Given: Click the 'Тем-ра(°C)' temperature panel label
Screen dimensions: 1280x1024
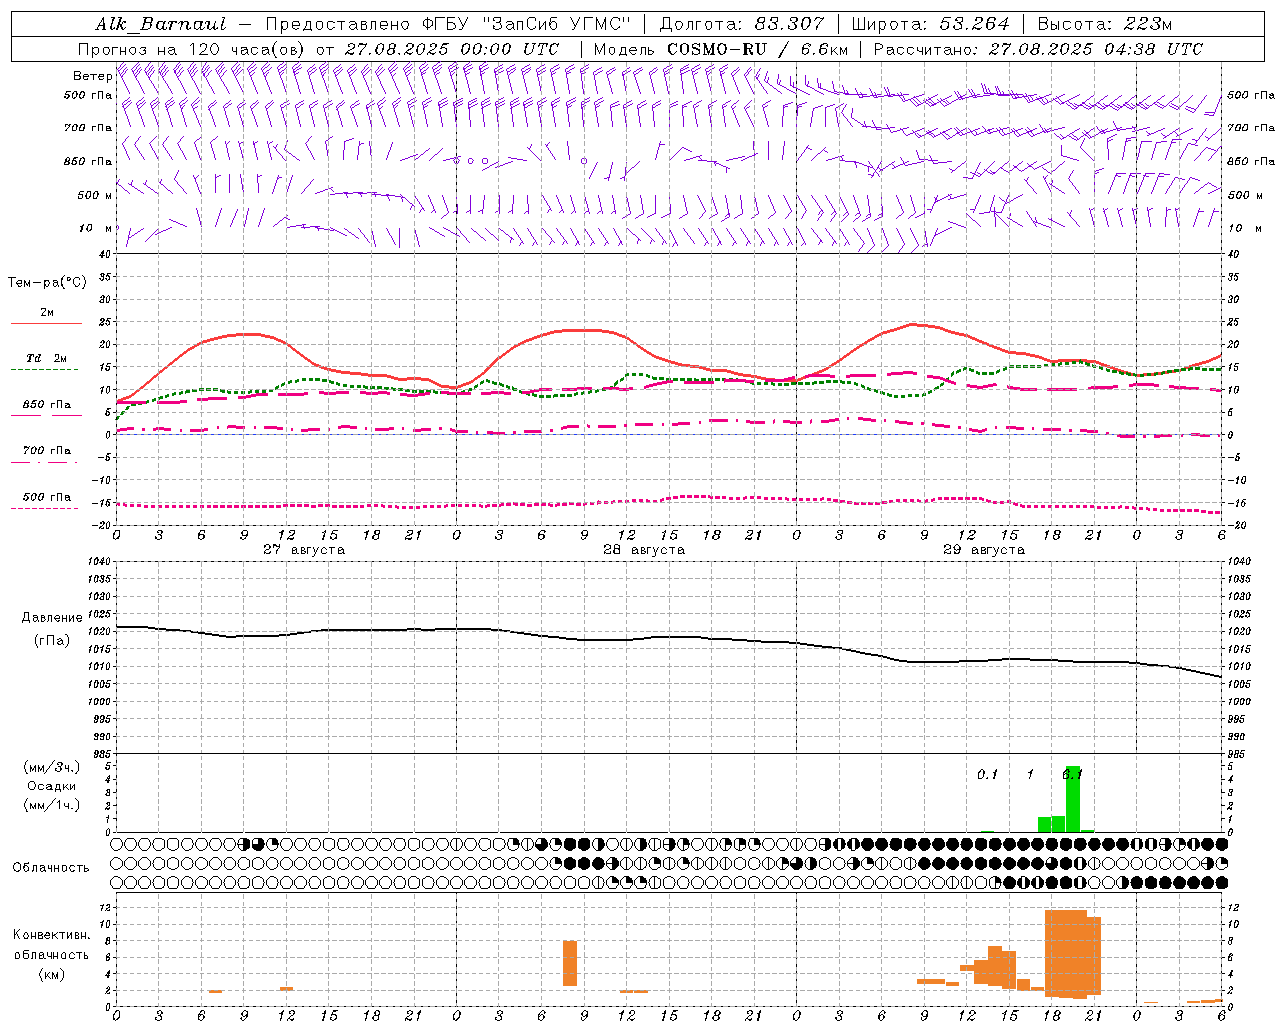Looking at the screenshot, I should point(47,283).
